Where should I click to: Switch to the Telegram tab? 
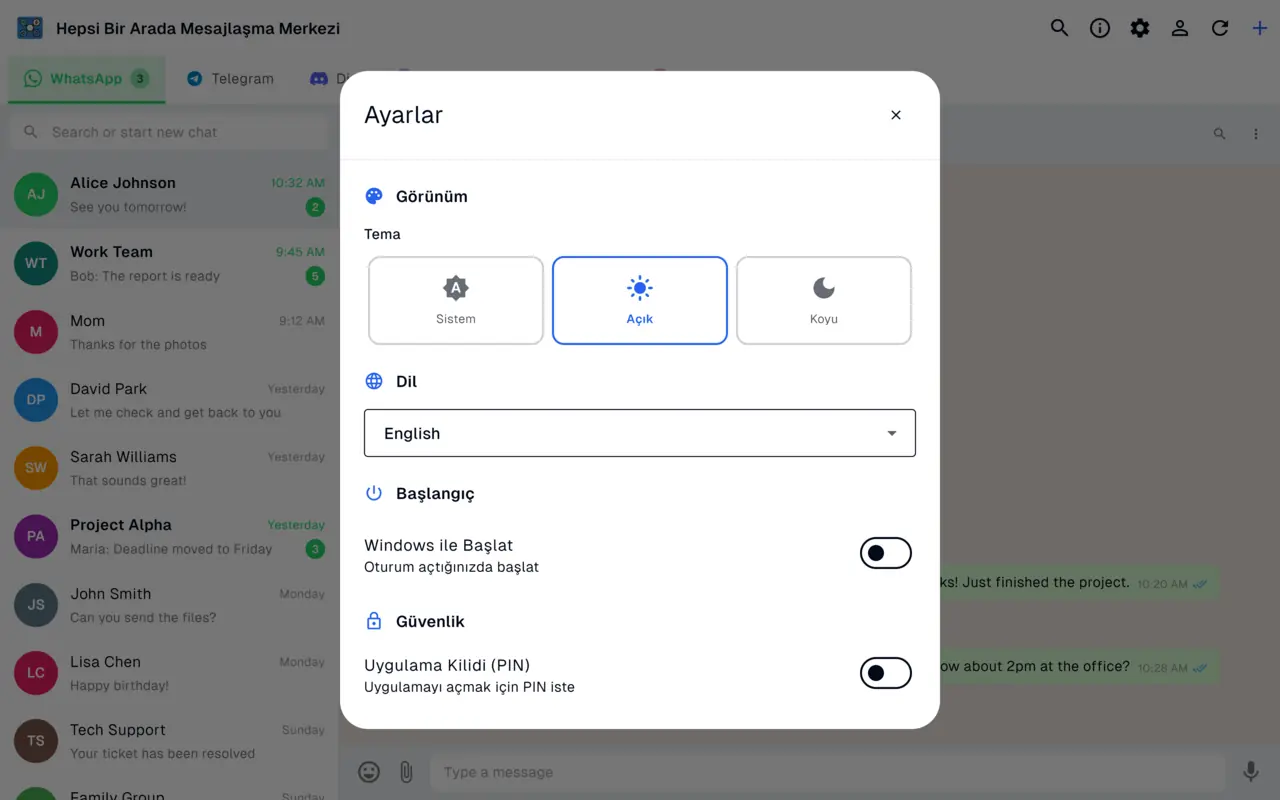point(230,78)
